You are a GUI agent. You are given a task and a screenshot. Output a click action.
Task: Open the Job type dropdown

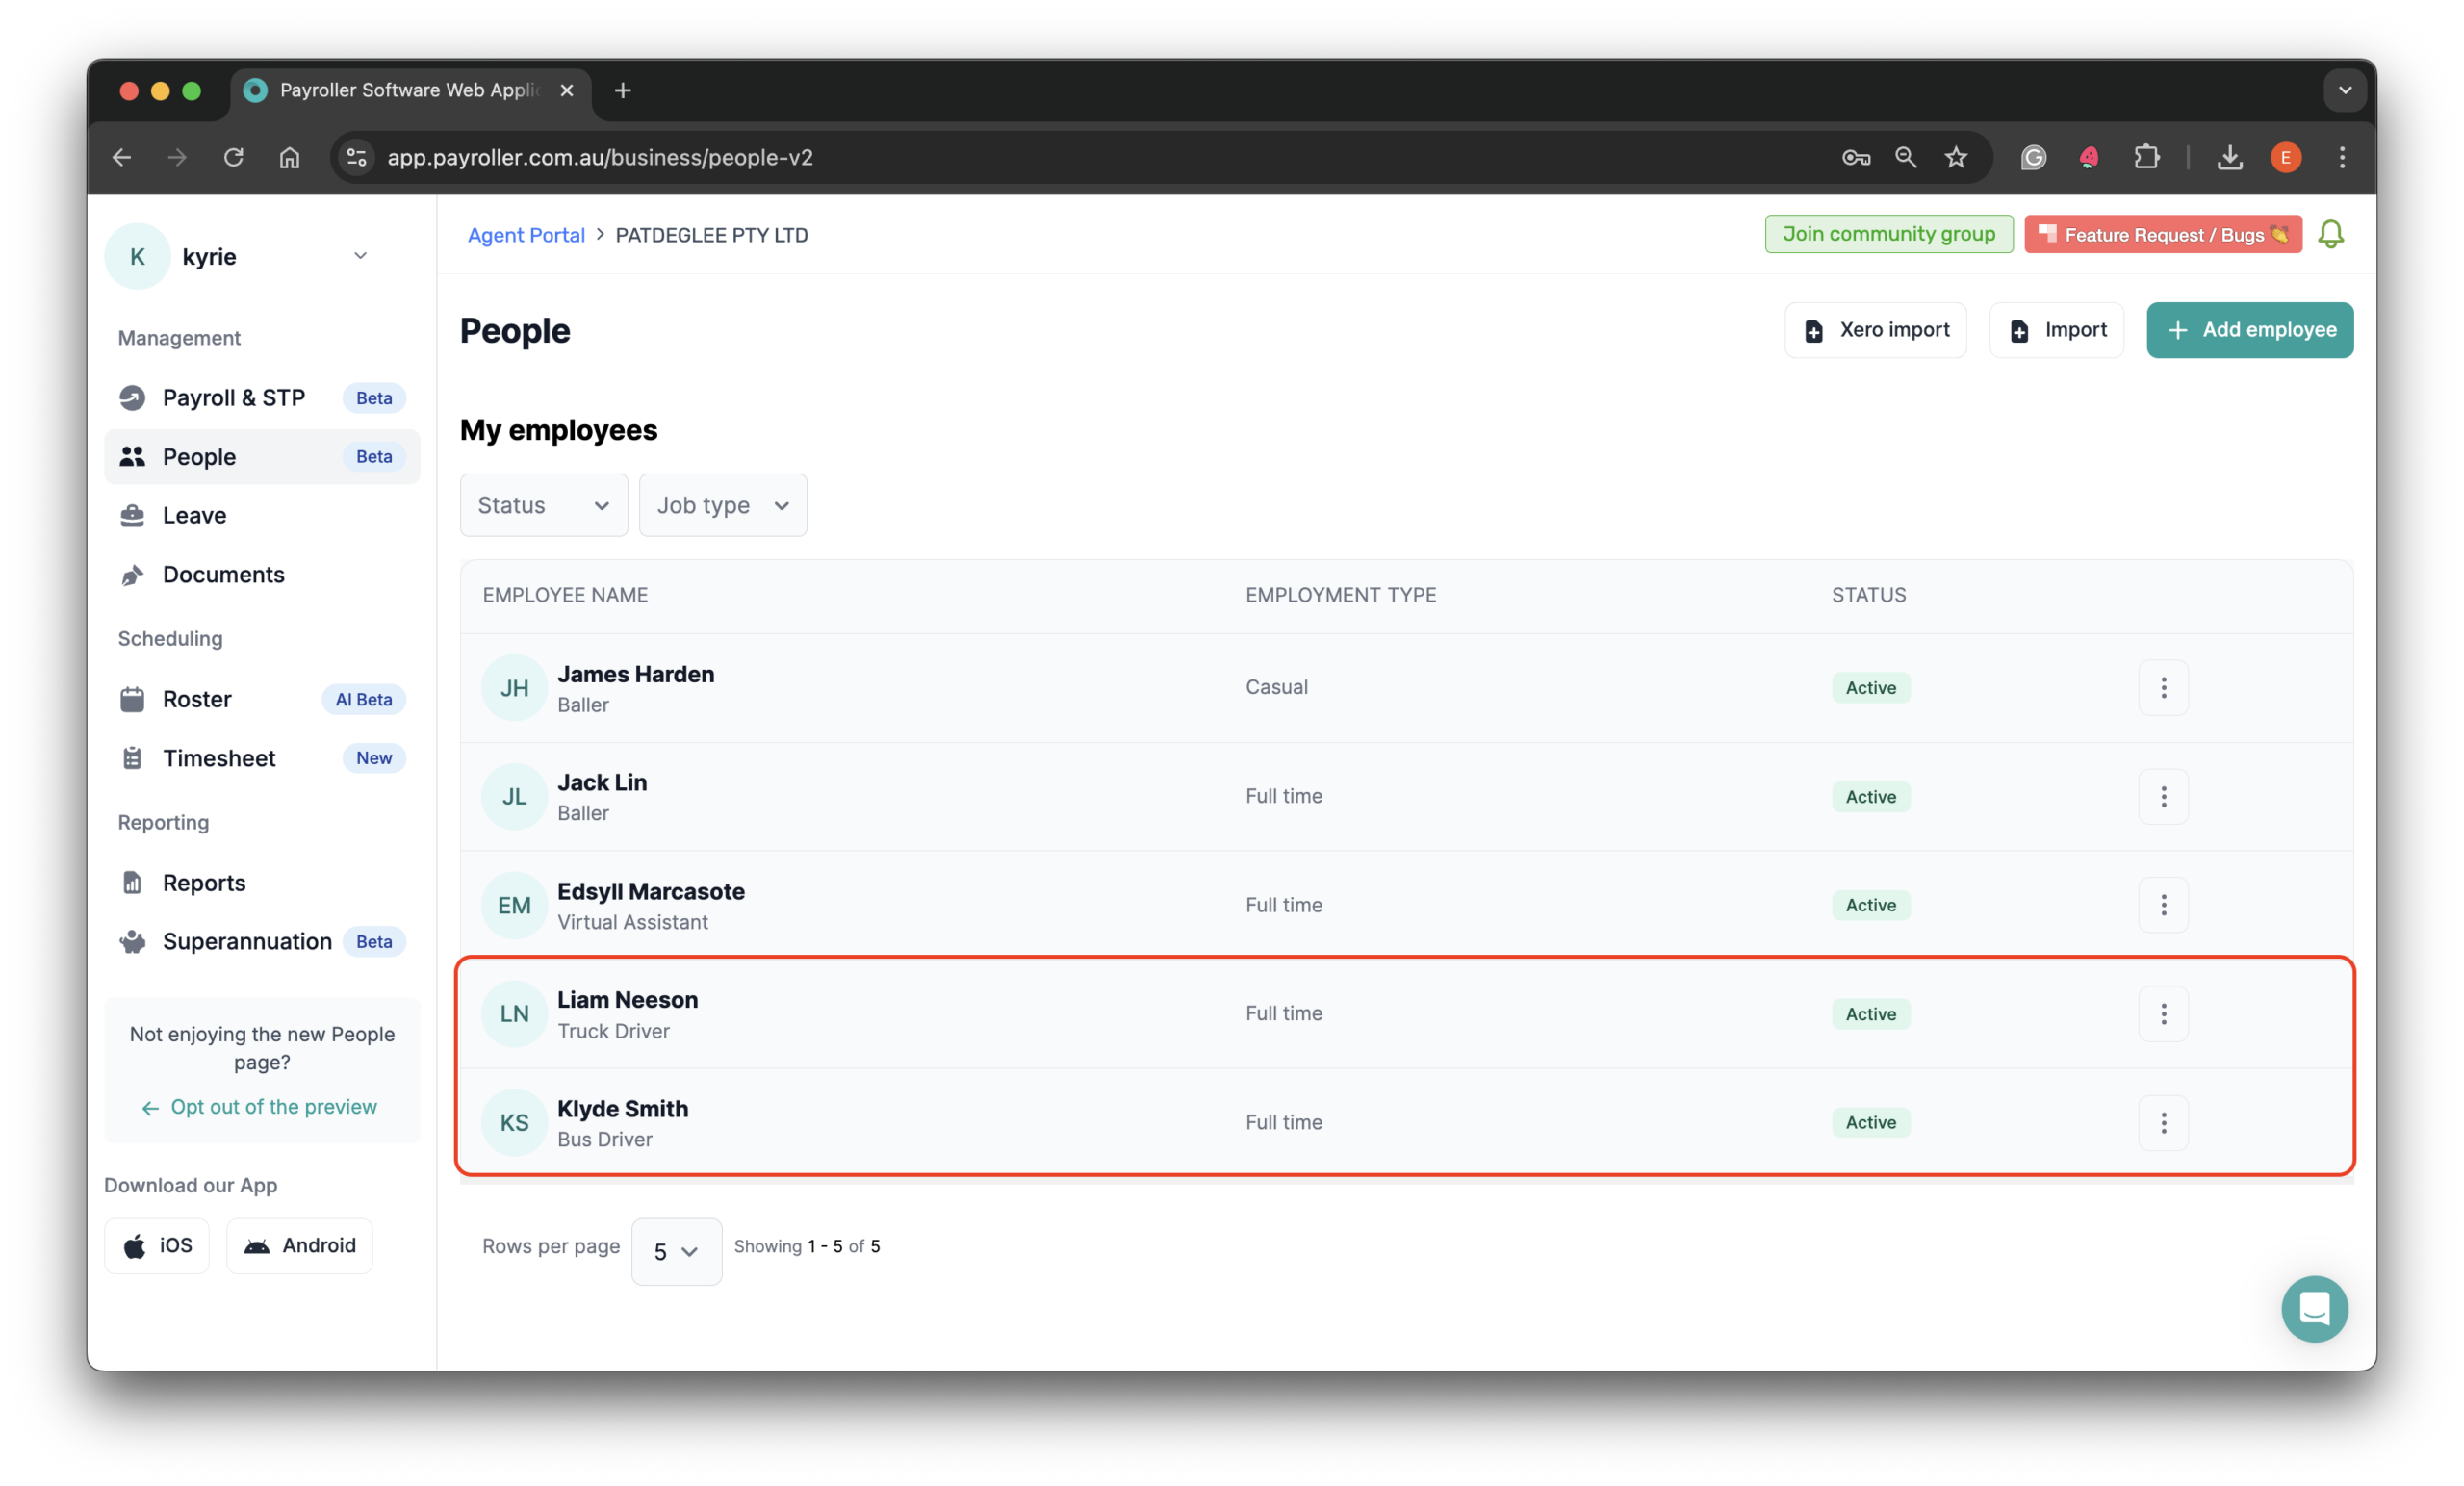pyautogui.click(x=722, y=505)
